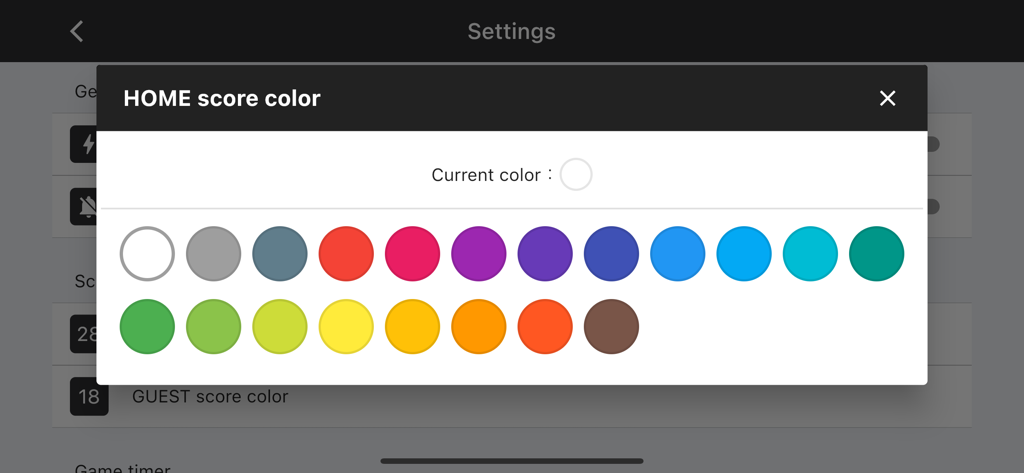Pick the gray color swatch
The image size is (1024, 473).
(213, 253)
